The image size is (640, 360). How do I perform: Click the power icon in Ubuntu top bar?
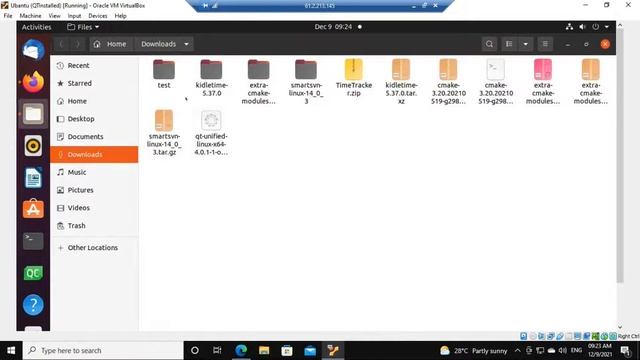[596, 27]
